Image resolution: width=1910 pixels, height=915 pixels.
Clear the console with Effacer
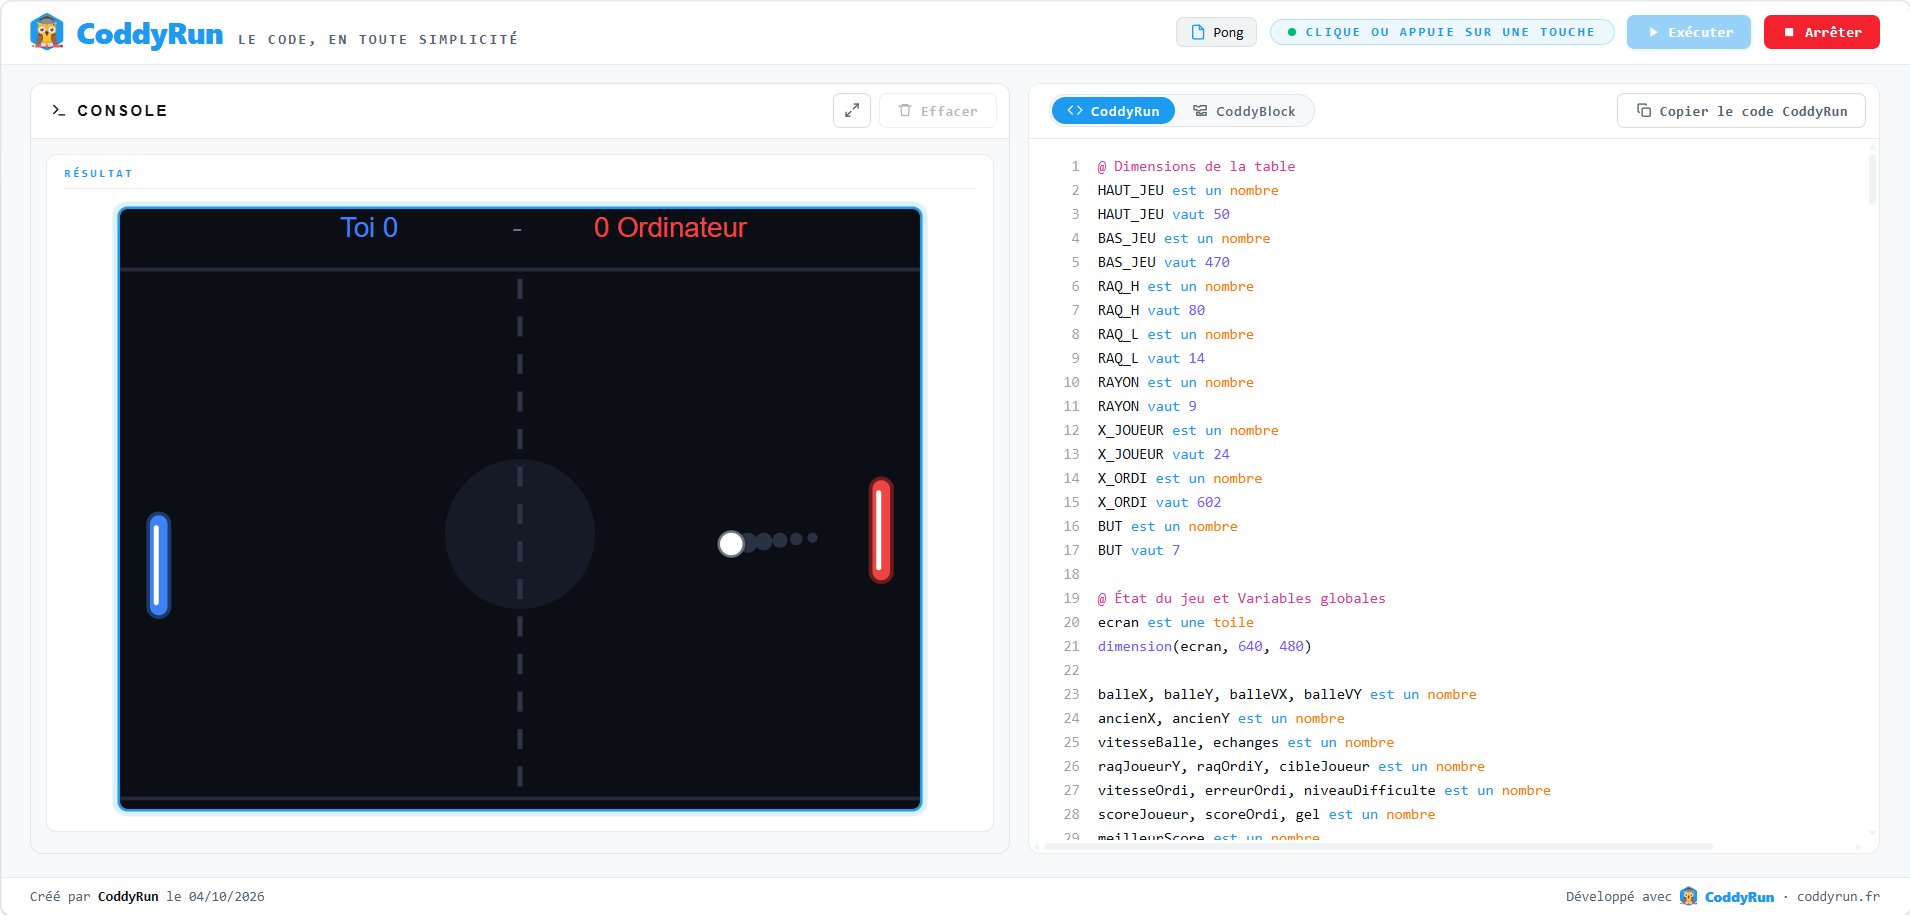937,111
